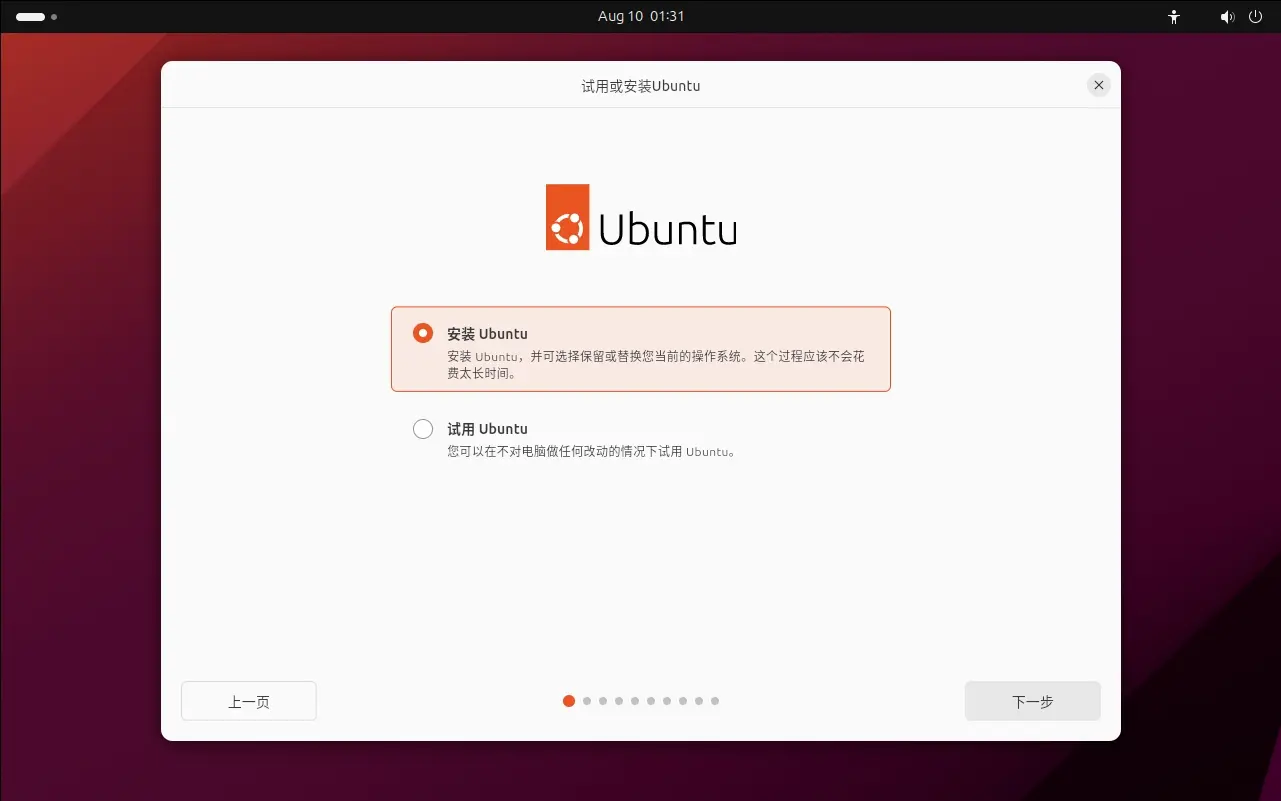This screenshot has height=801, width=1281.
Task: Open the volume icon in the system tray
Action: 1227,17
